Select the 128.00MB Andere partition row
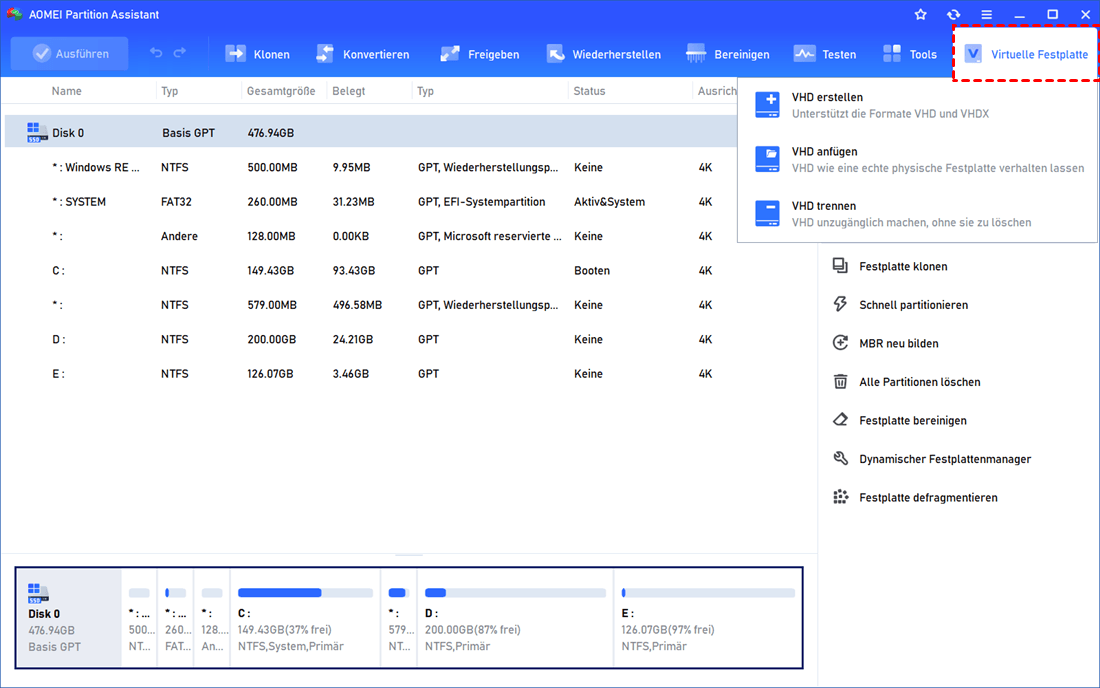Viewport: 1100px width, 688px height. 372,236
